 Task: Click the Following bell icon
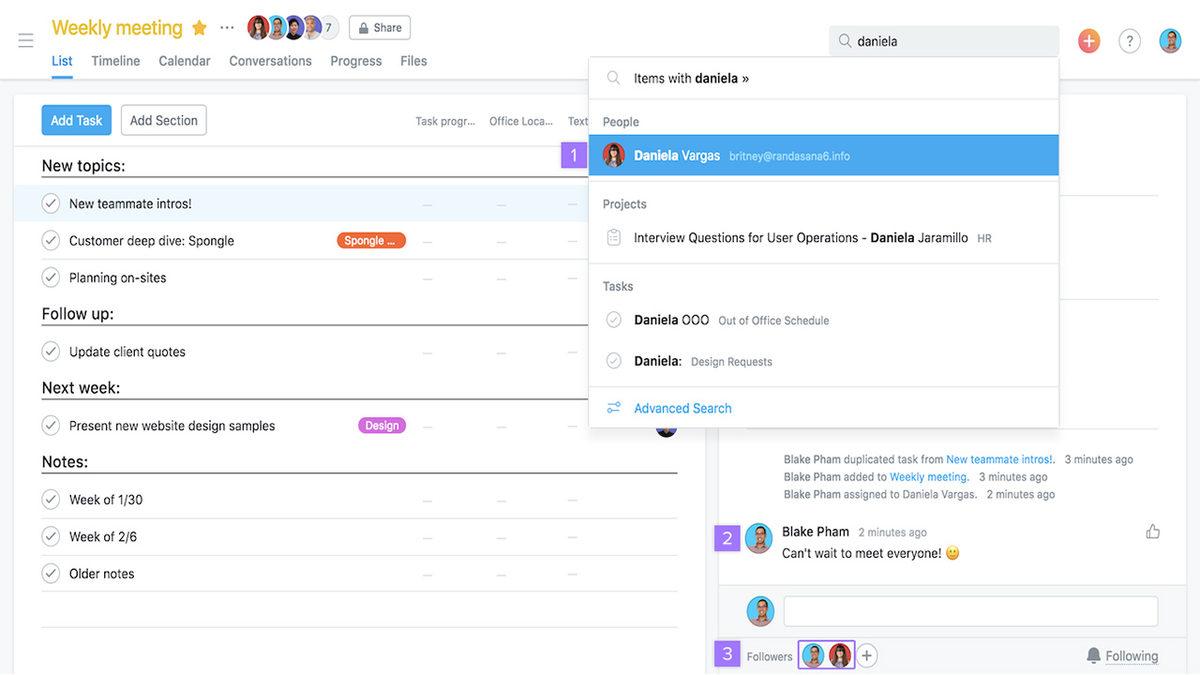pyautogui.click(x=1093, y=656)
